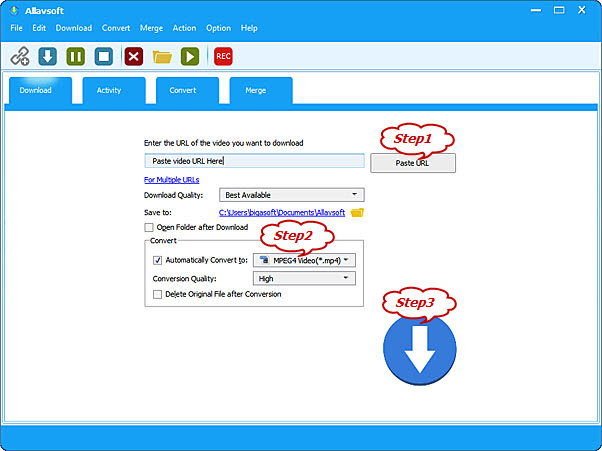Browse save location via the yellow folder icon
This screenshot has height=451, width=602.
click(x=357, y=212)
